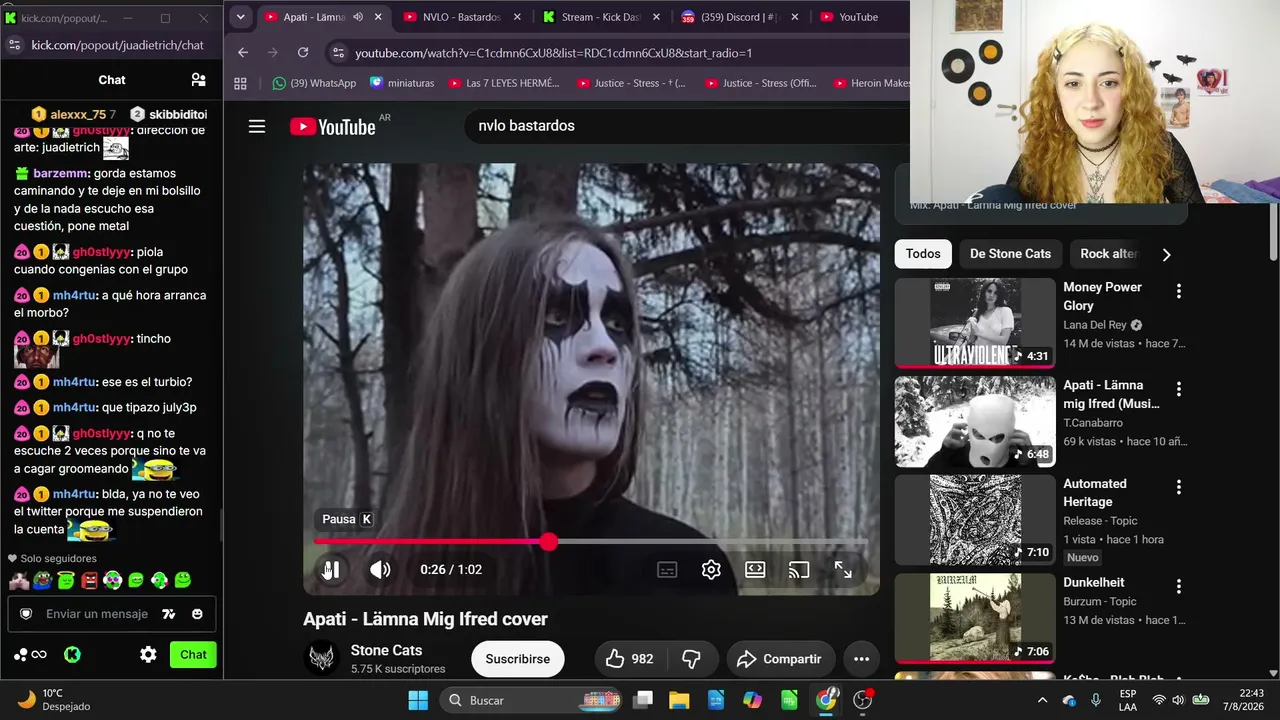Select the Todos filter chip

click(923, 254)
